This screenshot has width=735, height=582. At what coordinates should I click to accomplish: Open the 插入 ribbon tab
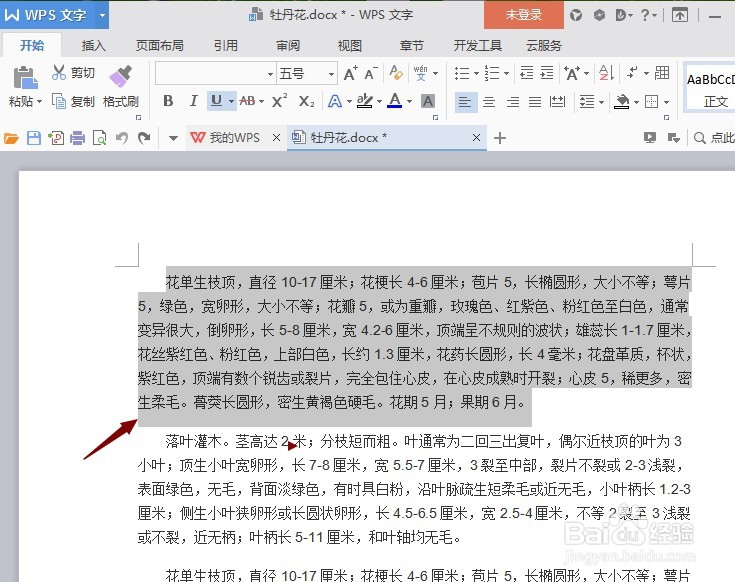[x=93, y=45]
